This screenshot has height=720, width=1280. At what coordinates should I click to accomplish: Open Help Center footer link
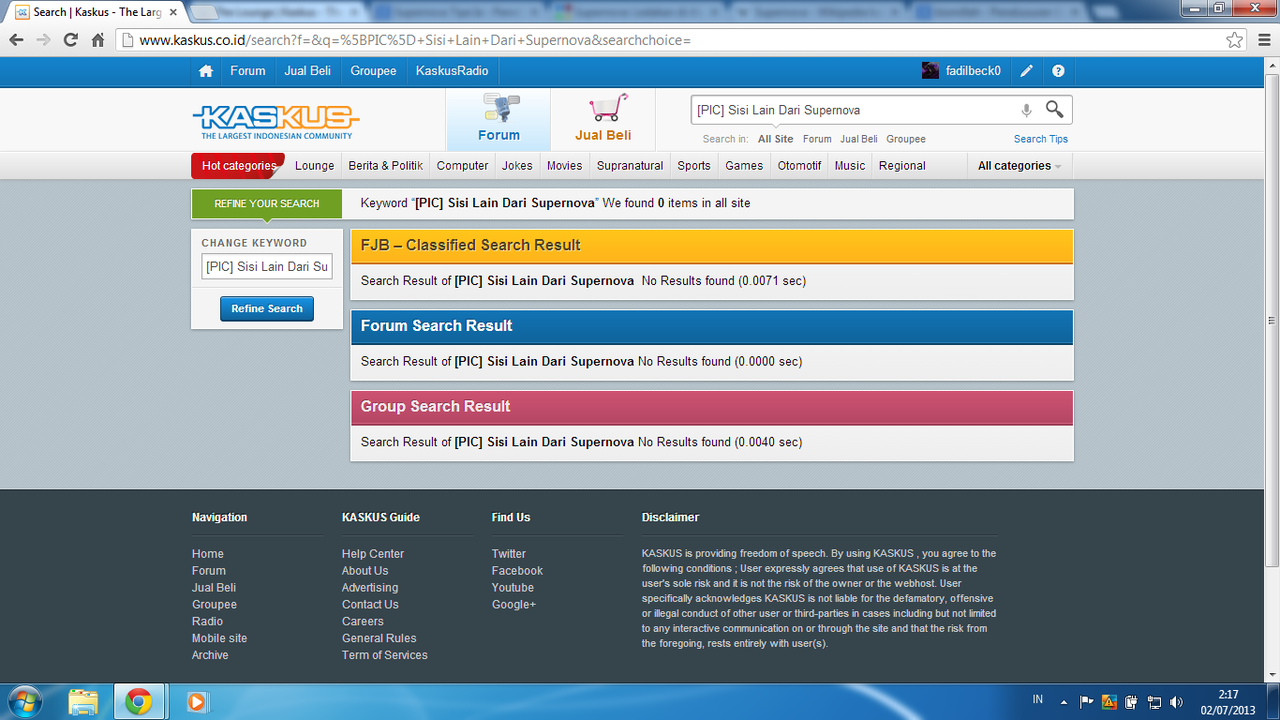(x=373, y=554)
